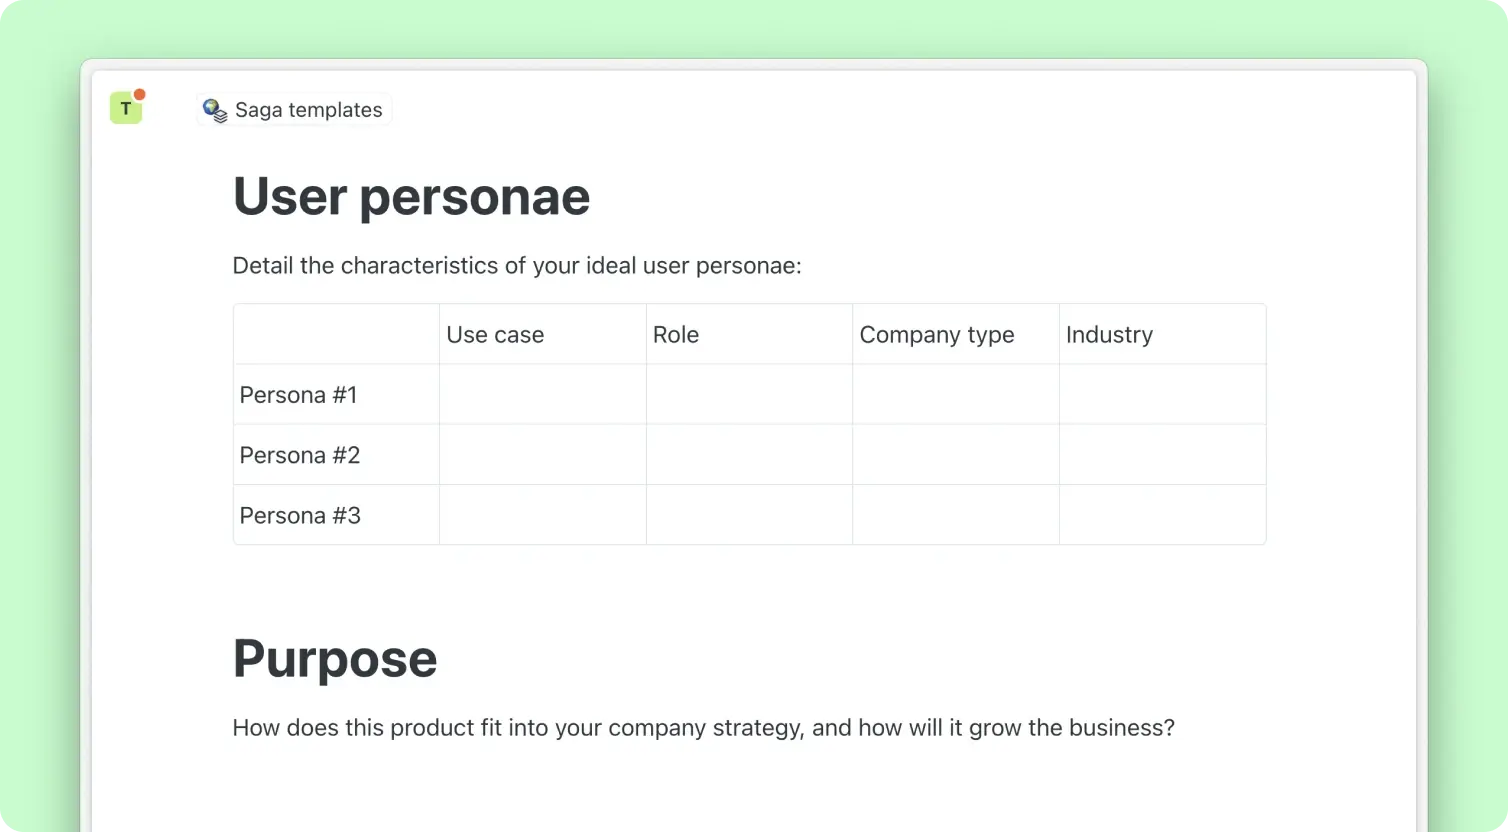Click the 'Detail the characteristics' description text

tap(517, 266)
